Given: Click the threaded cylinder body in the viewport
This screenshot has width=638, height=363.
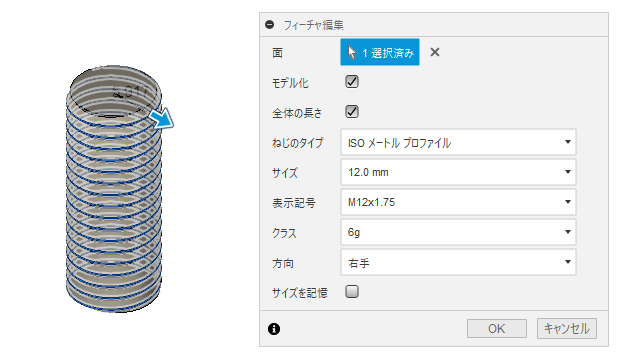Looking at the screenshot, I should 114,203.
